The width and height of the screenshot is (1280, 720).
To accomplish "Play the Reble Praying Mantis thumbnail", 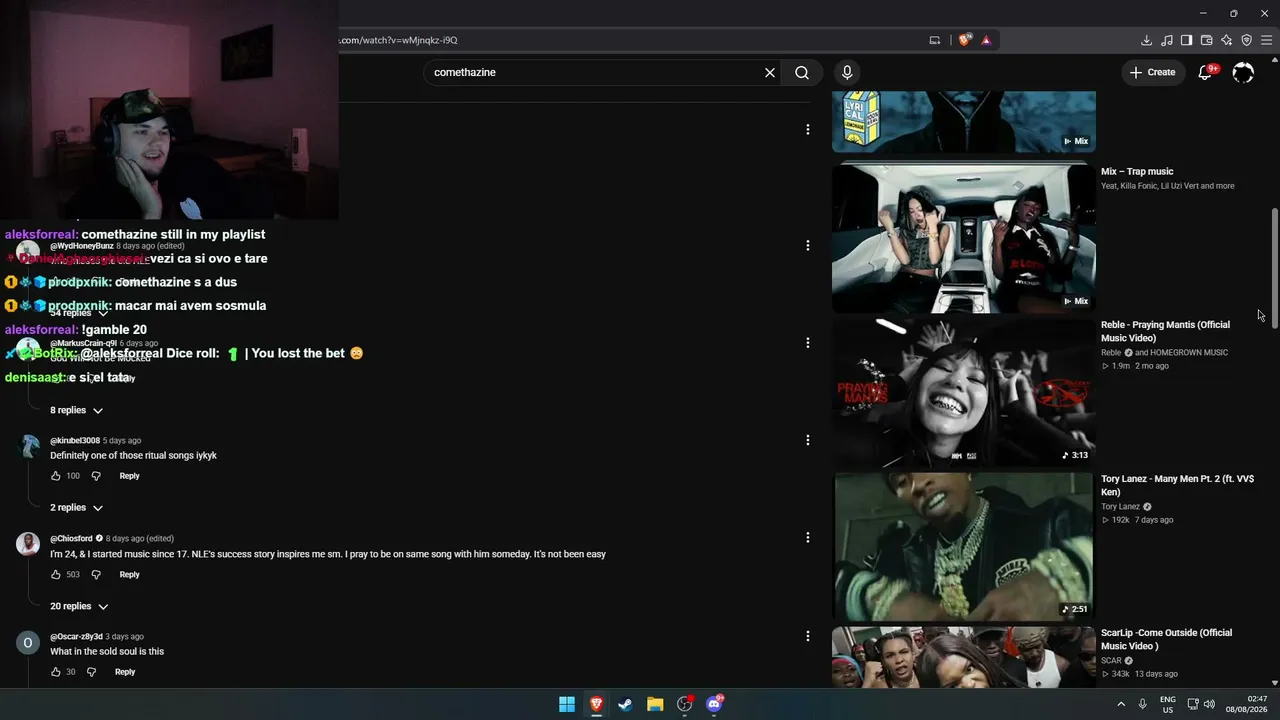I will tap(964, 392).
